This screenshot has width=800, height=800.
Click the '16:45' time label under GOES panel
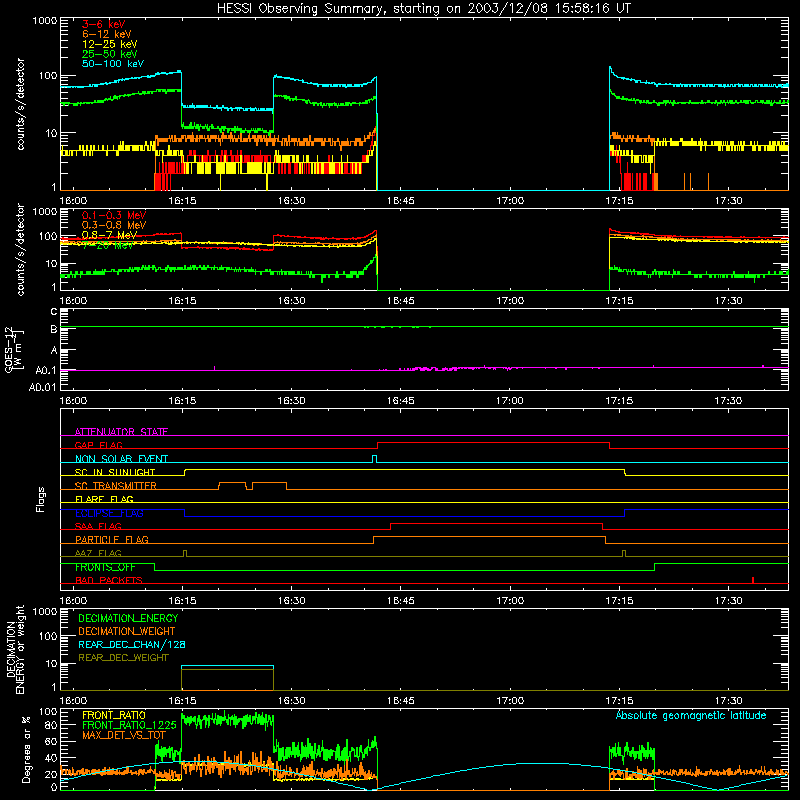click(401, 401)
